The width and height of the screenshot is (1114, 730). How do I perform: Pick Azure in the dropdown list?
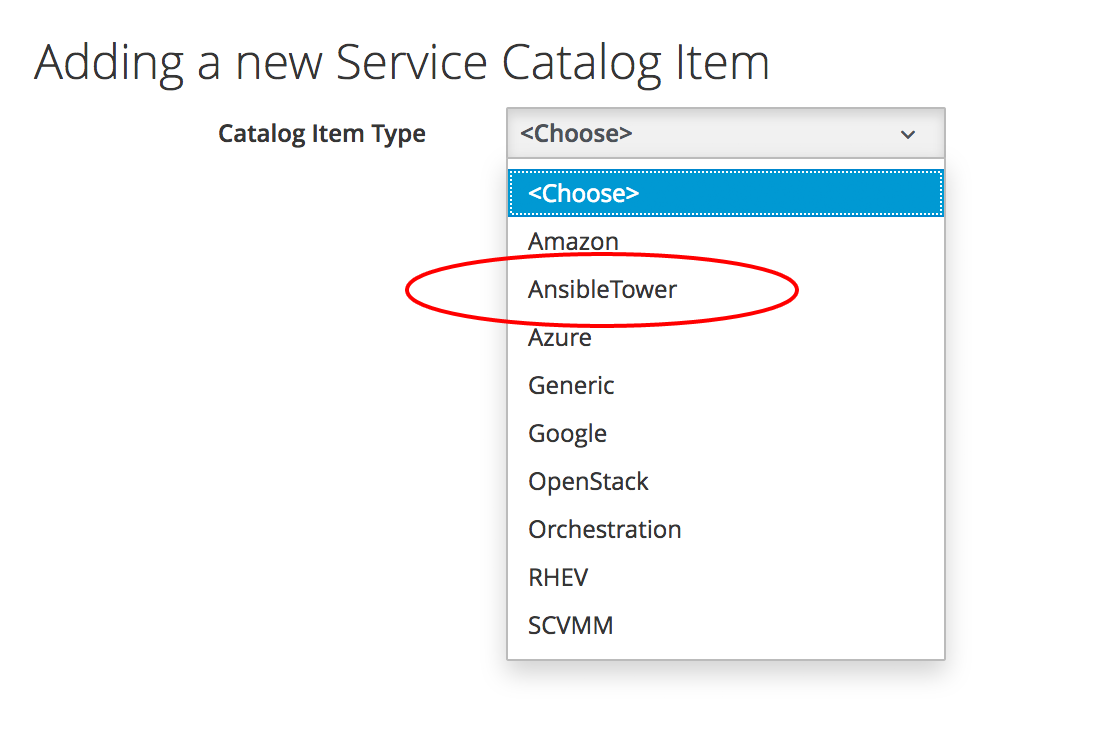(560, 338)
